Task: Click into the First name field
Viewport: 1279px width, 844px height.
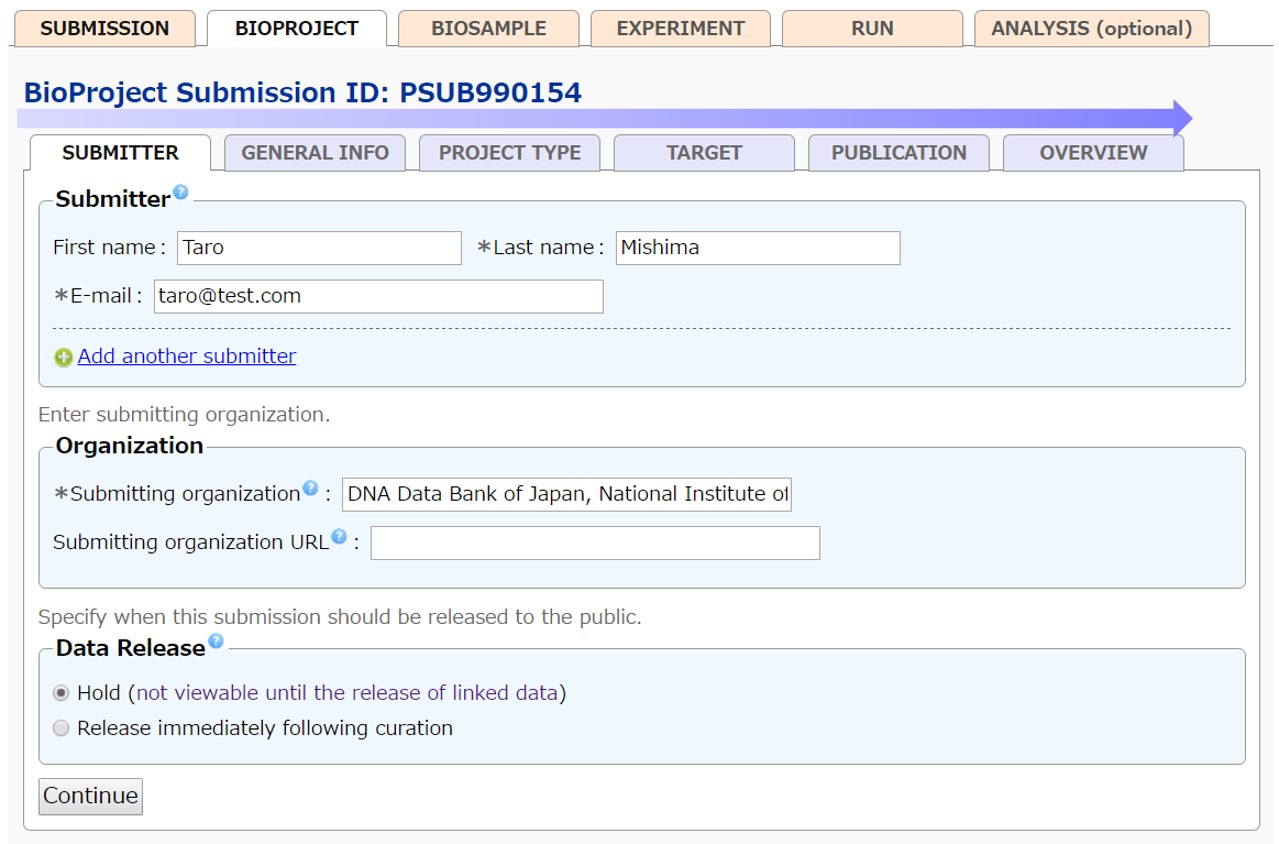Action: point(319,248)
